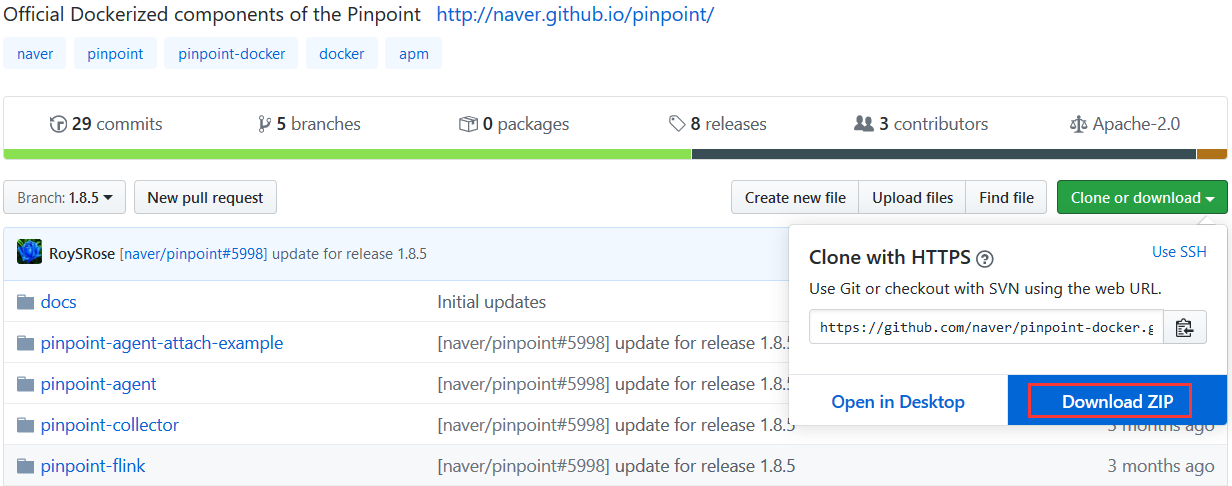This screenshot has height=486, width=1232.
Task: Click the pinpoint-flink folder icon
Action: [x=26, y=466]
